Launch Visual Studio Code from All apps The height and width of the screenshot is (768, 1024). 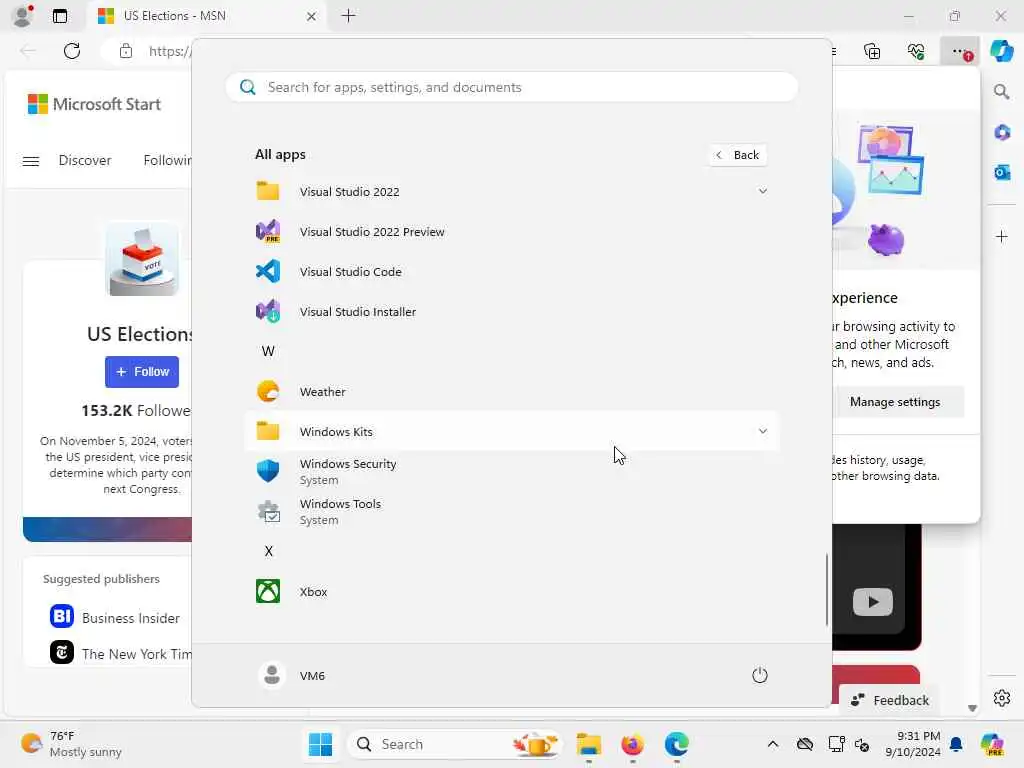(513, 272)
